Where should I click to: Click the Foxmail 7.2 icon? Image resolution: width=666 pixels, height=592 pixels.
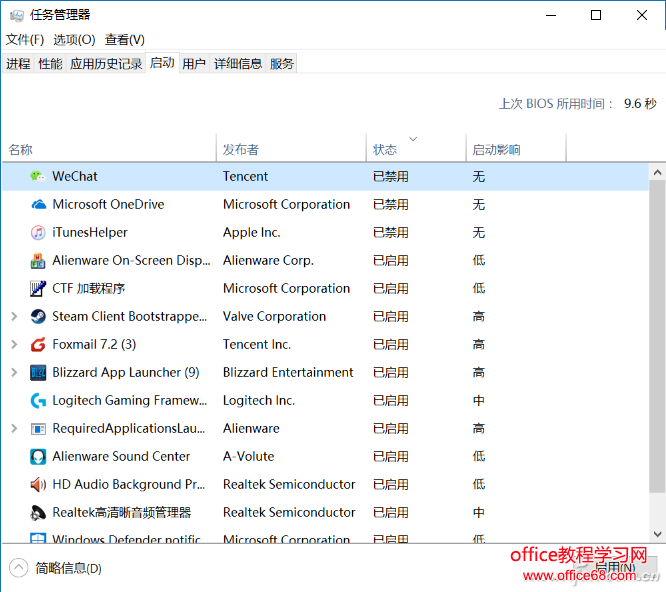click(x=38, y=344)
